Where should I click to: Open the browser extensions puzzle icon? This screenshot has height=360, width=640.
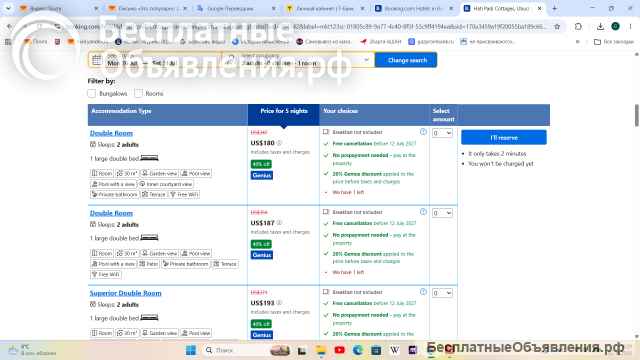click(x=578, y=27)
